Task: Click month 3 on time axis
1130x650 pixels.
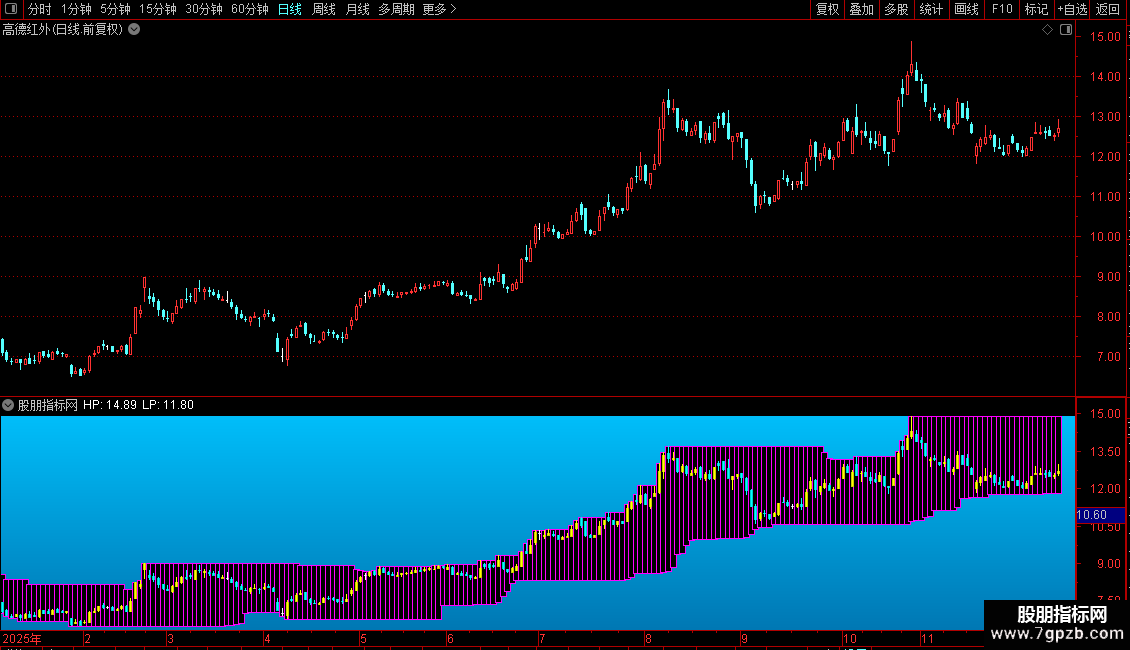Action: [170, 638]
